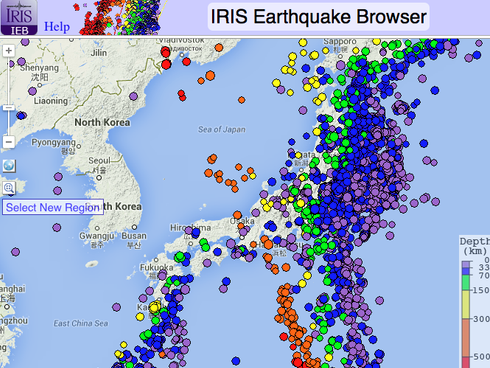
Task: Click the Select New Region button
Action: [x=53, y=207]
